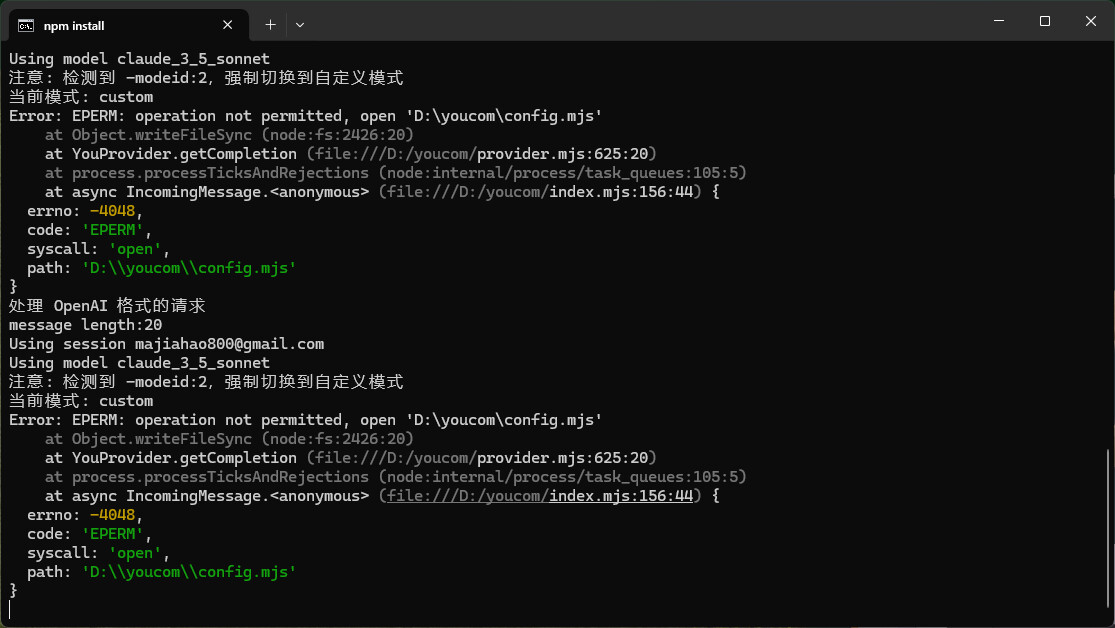The height and width of the screenshot is (628, 1115).
Task: Expand the new tab profile dropdown chevron
Action: pos(300,24)
